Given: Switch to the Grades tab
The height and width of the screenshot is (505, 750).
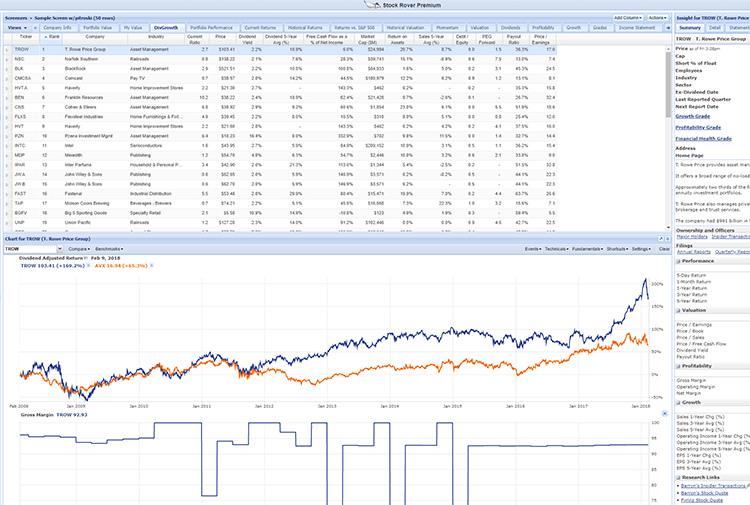Looking at the screenshot, I should tap(600, 28).
